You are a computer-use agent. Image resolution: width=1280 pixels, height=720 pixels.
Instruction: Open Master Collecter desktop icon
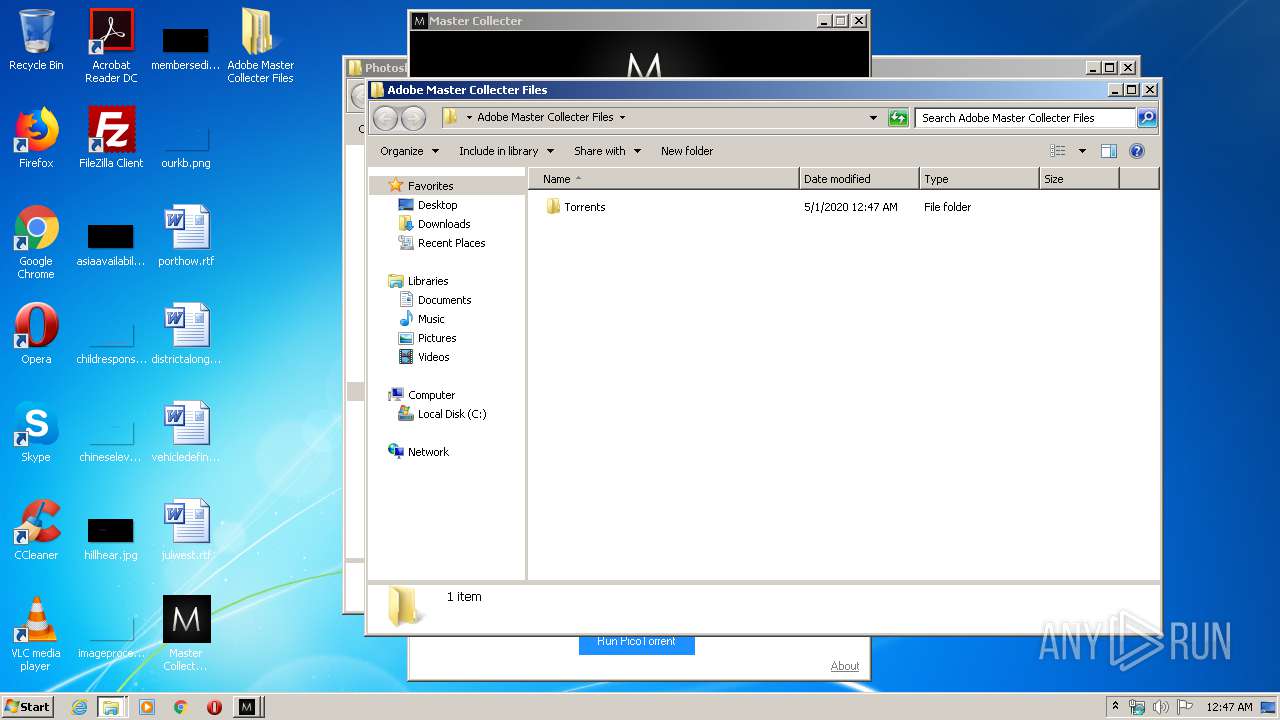coord(186,634)
